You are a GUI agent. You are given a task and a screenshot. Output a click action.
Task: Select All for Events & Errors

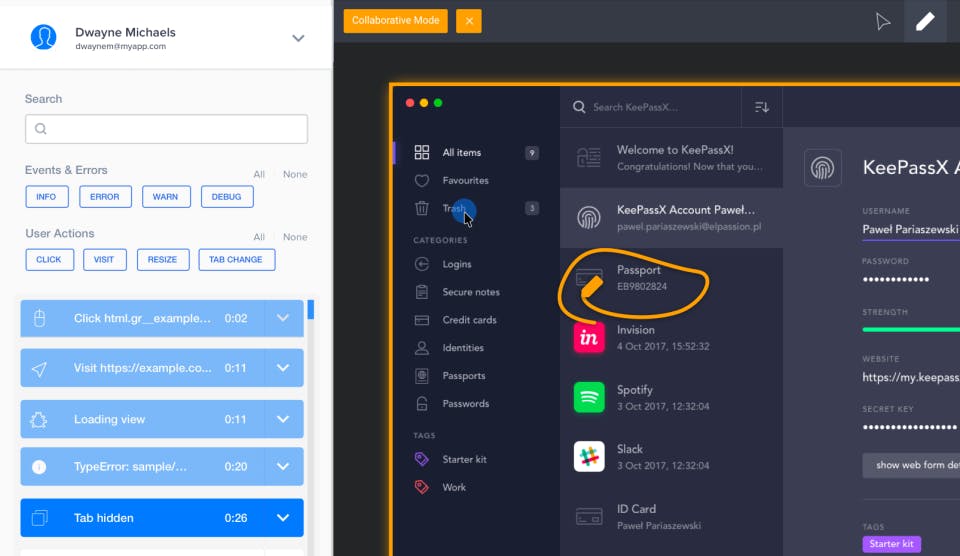coord(259,175)
